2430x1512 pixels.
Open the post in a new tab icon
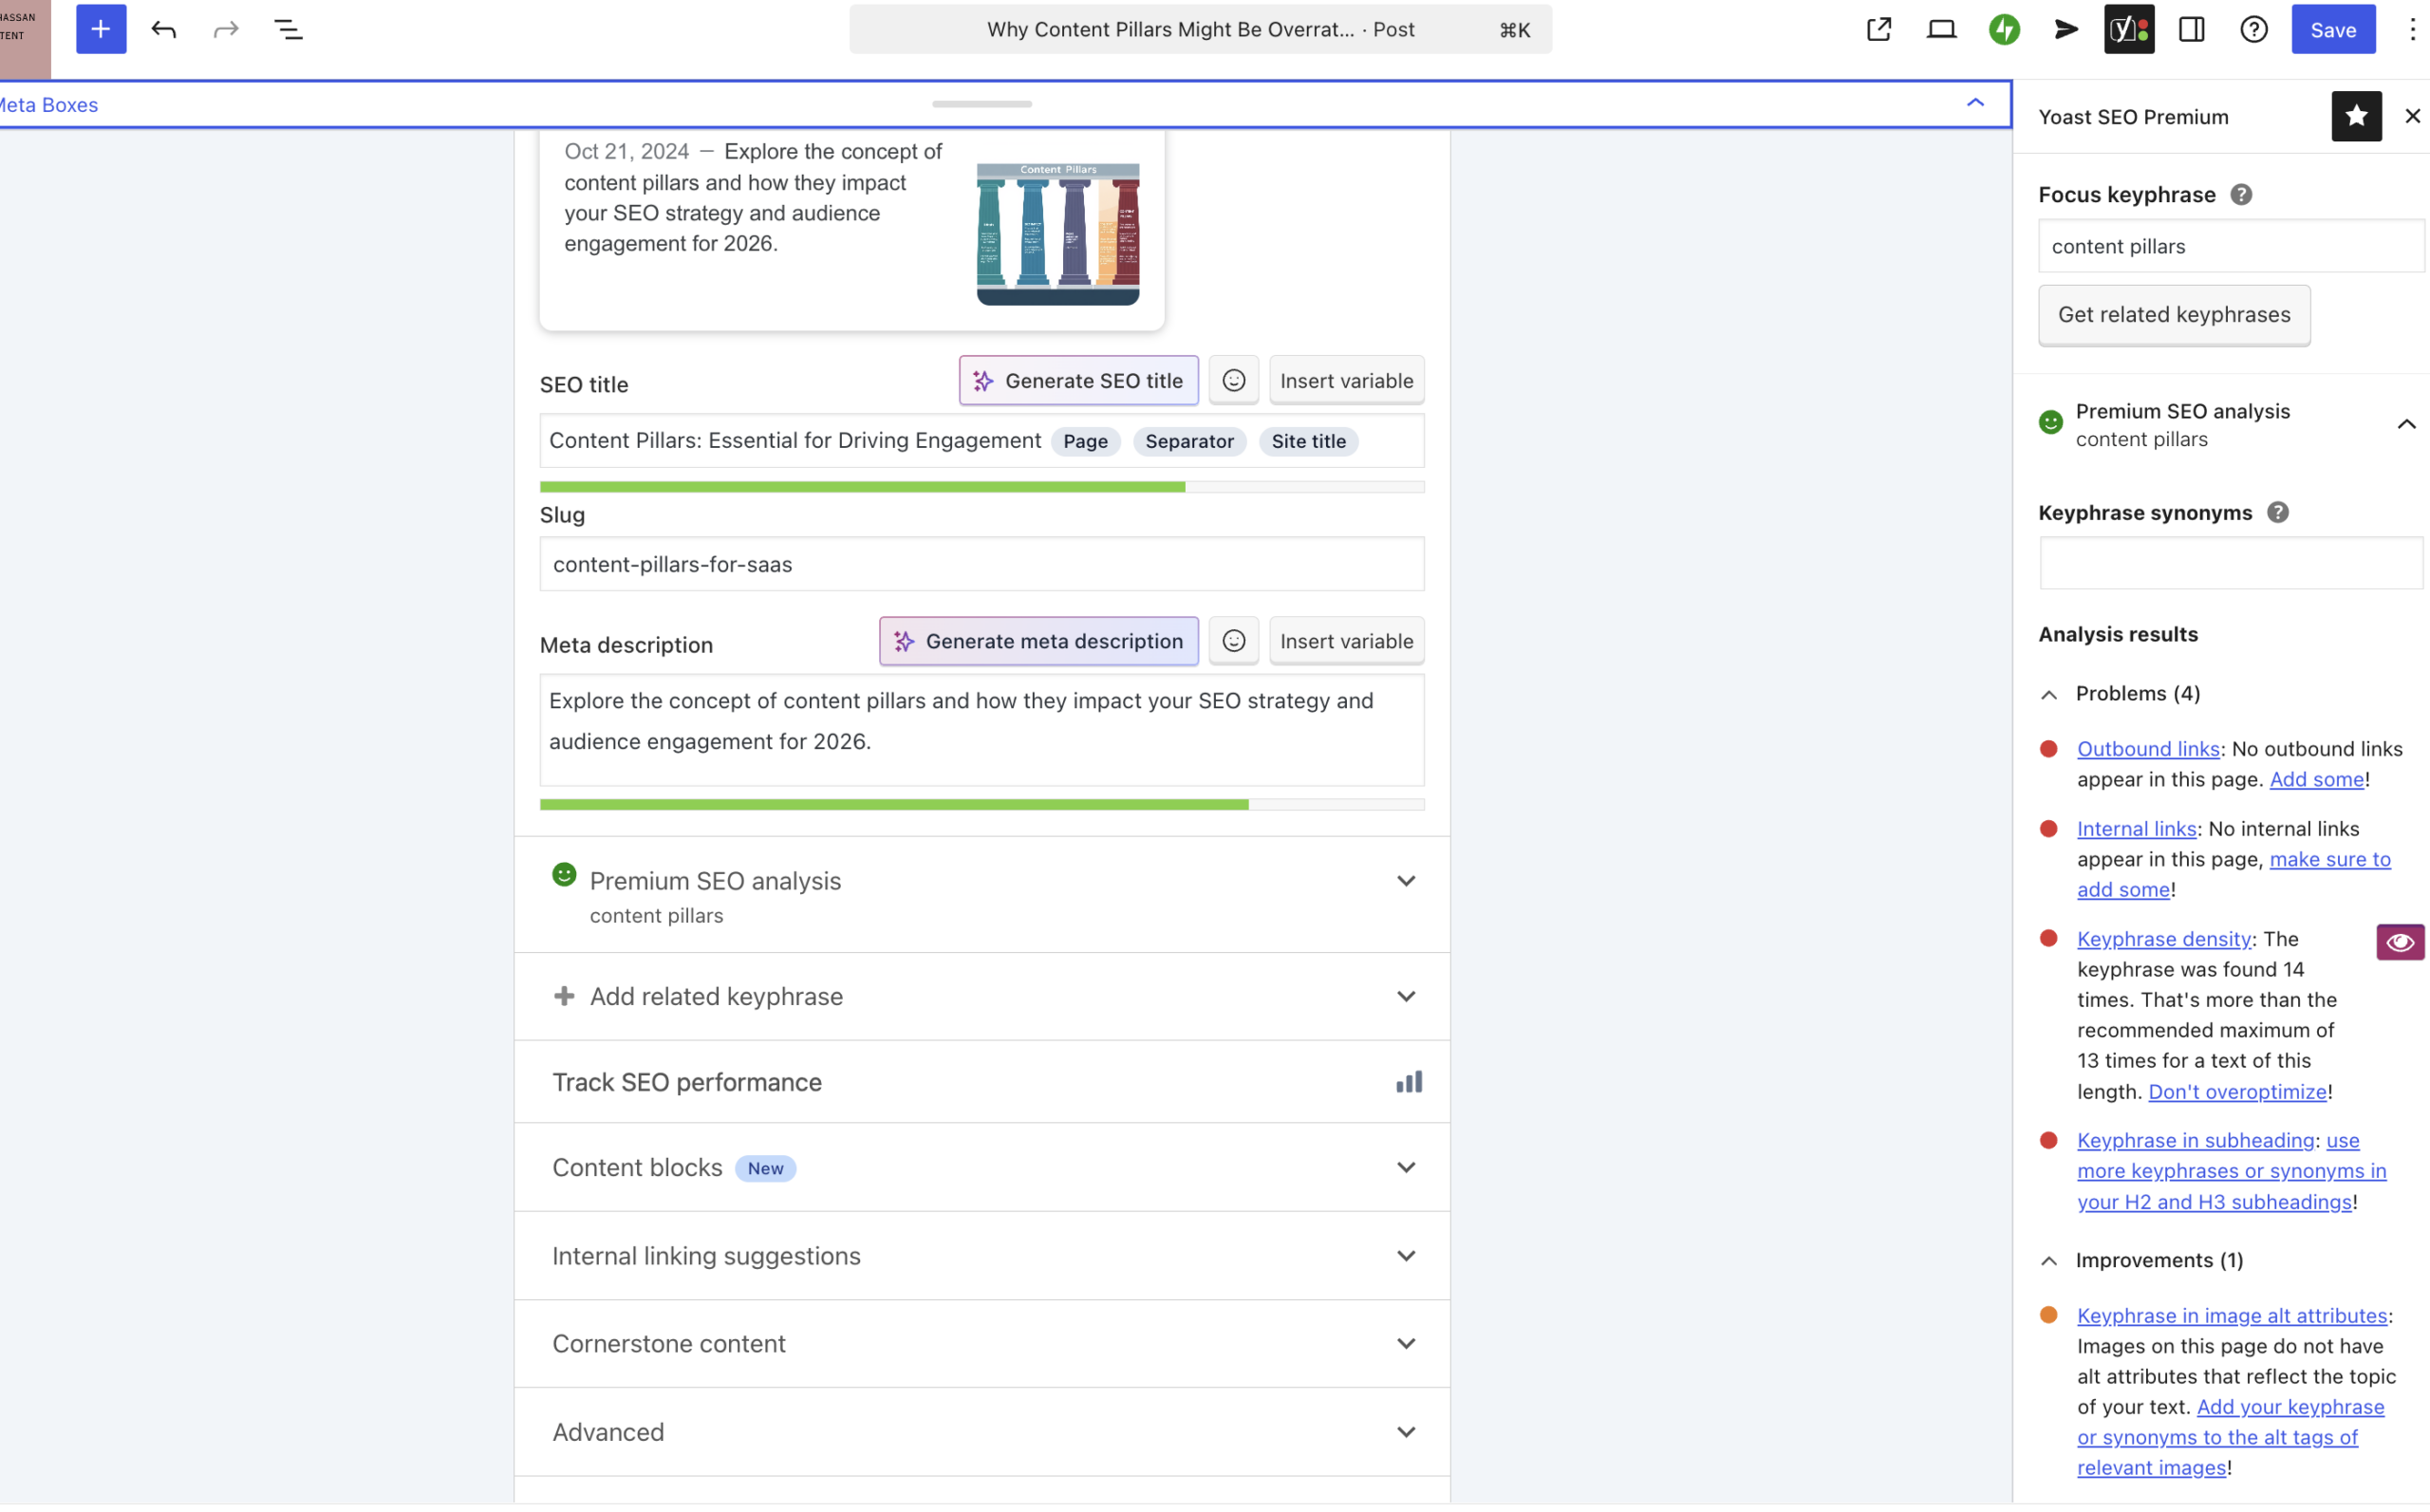[x=1878, y=29]
